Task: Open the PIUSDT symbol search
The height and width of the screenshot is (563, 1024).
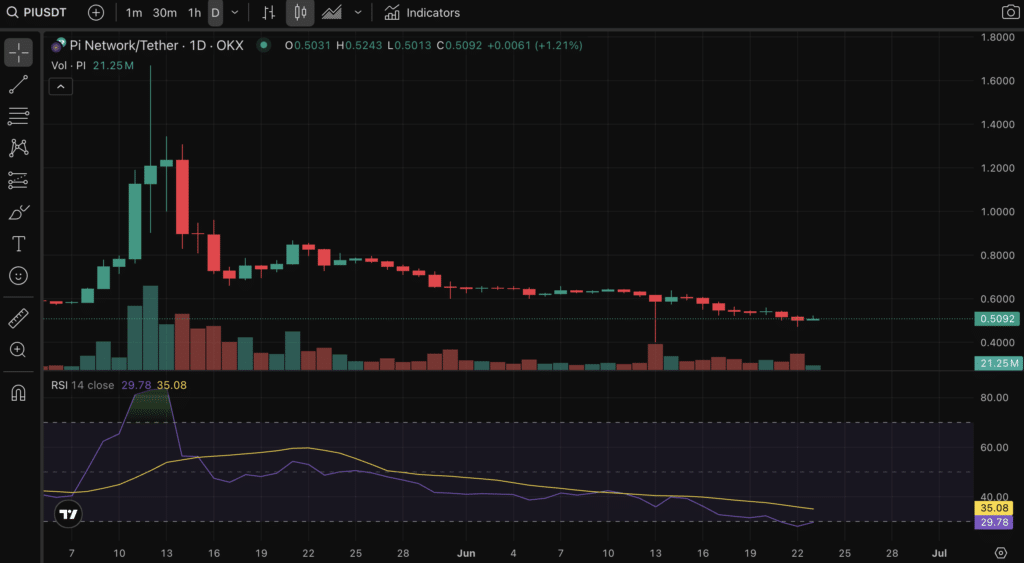Action: click(x=37, y=12)
